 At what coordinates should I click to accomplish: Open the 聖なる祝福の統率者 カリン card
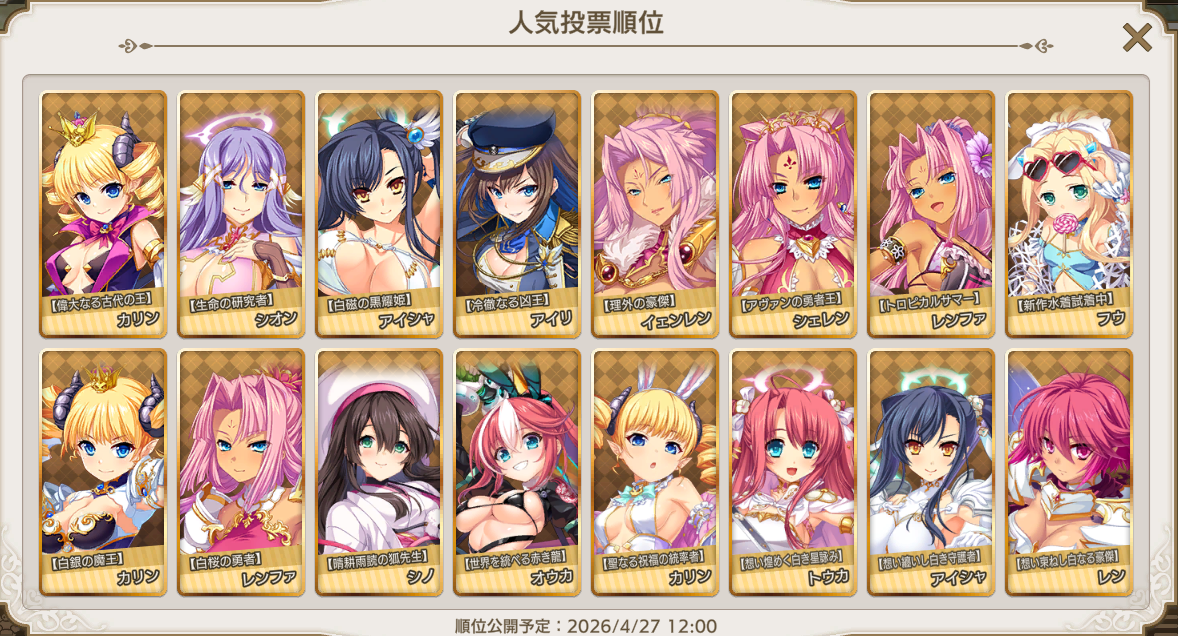[655, 472]
